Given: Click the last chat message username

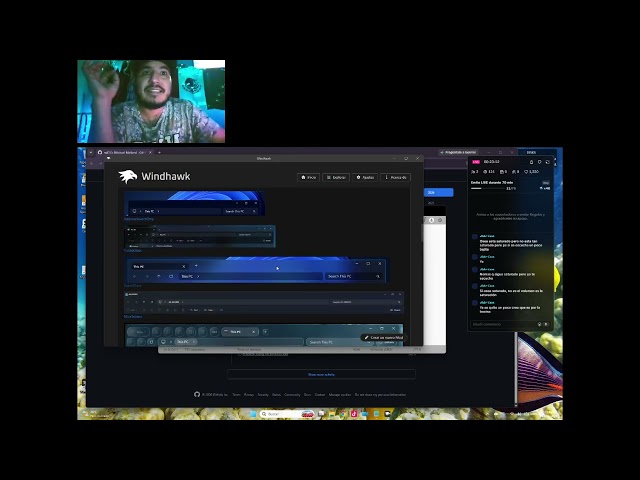Looking at the screenshot, I should tap(487, 302).
